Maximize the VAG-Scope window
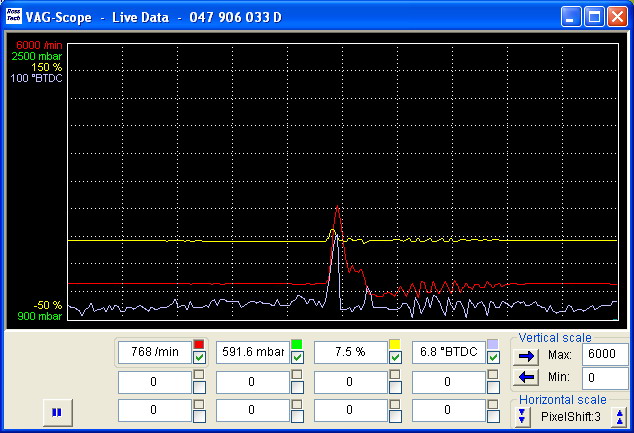The image size is (634, 433). pyautogui.click(x=594, y=17)
